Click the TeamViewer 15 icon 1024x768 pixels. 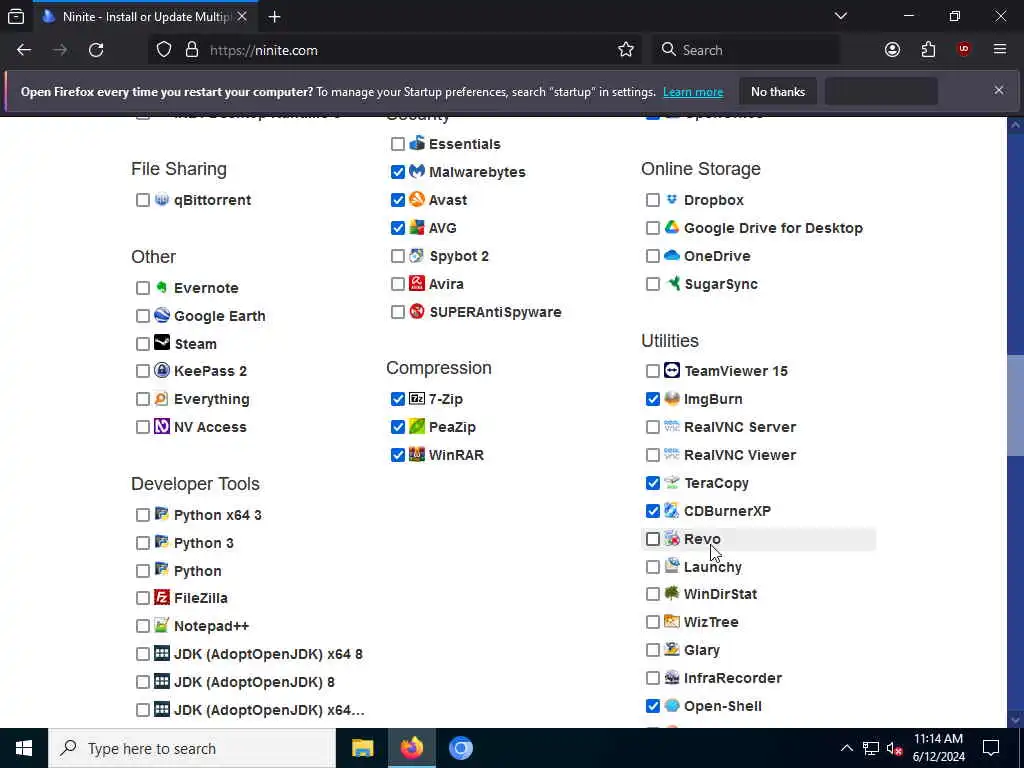(671, 370)
